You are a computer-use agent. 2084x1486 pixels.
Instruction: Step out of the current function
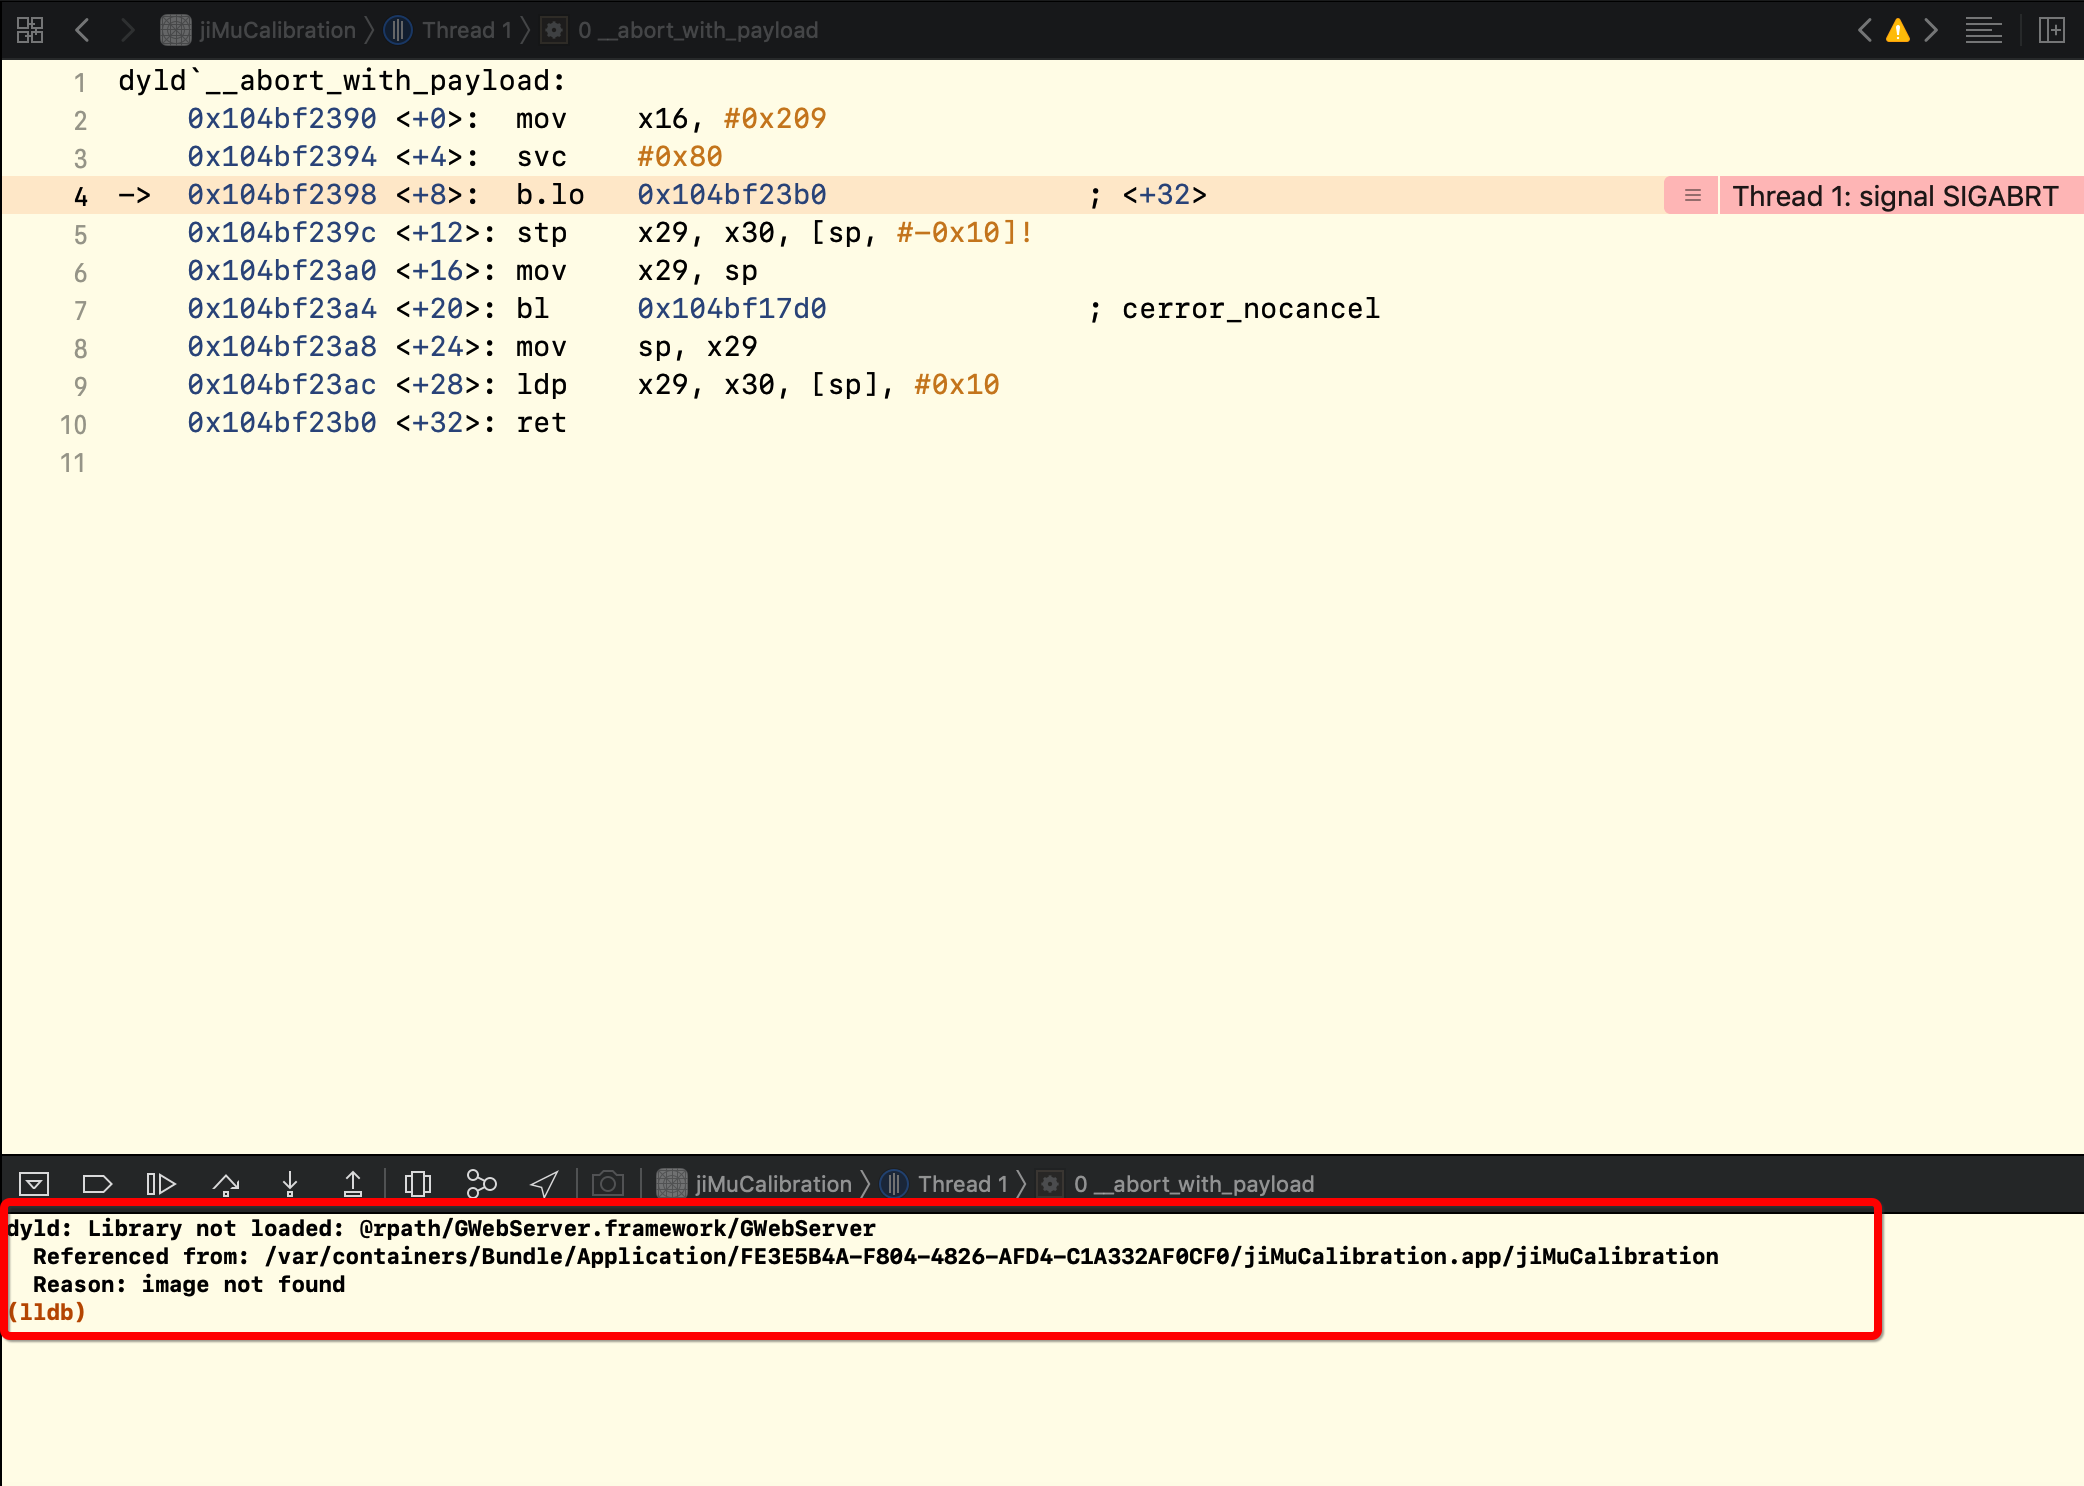(353, 1184)
